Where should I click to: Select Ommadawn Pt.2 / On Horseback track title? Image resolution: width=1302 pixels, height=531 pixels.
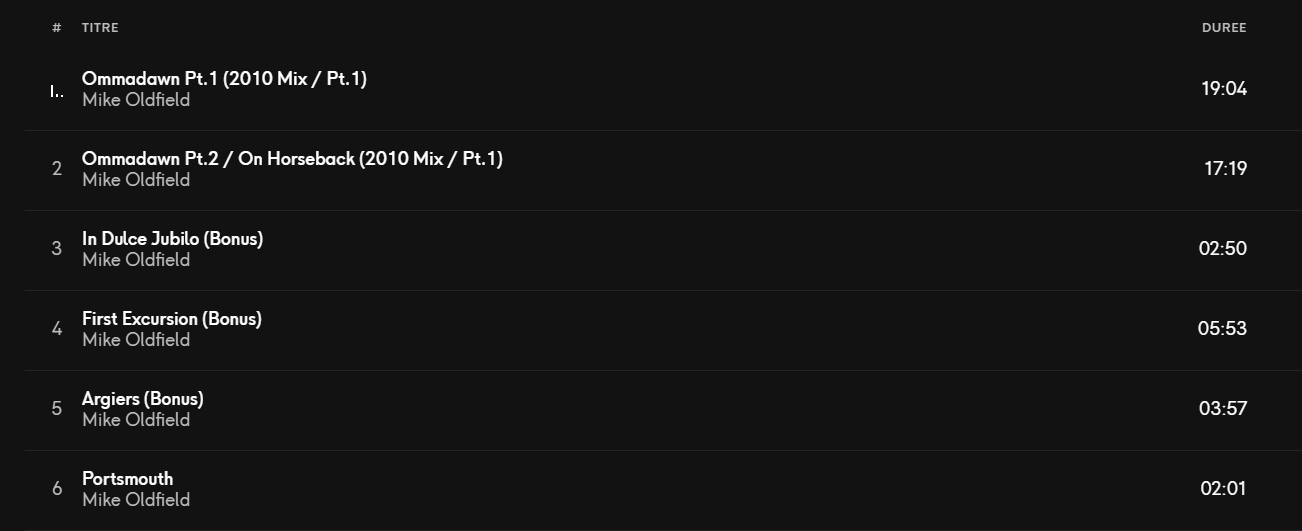(292, 158)
